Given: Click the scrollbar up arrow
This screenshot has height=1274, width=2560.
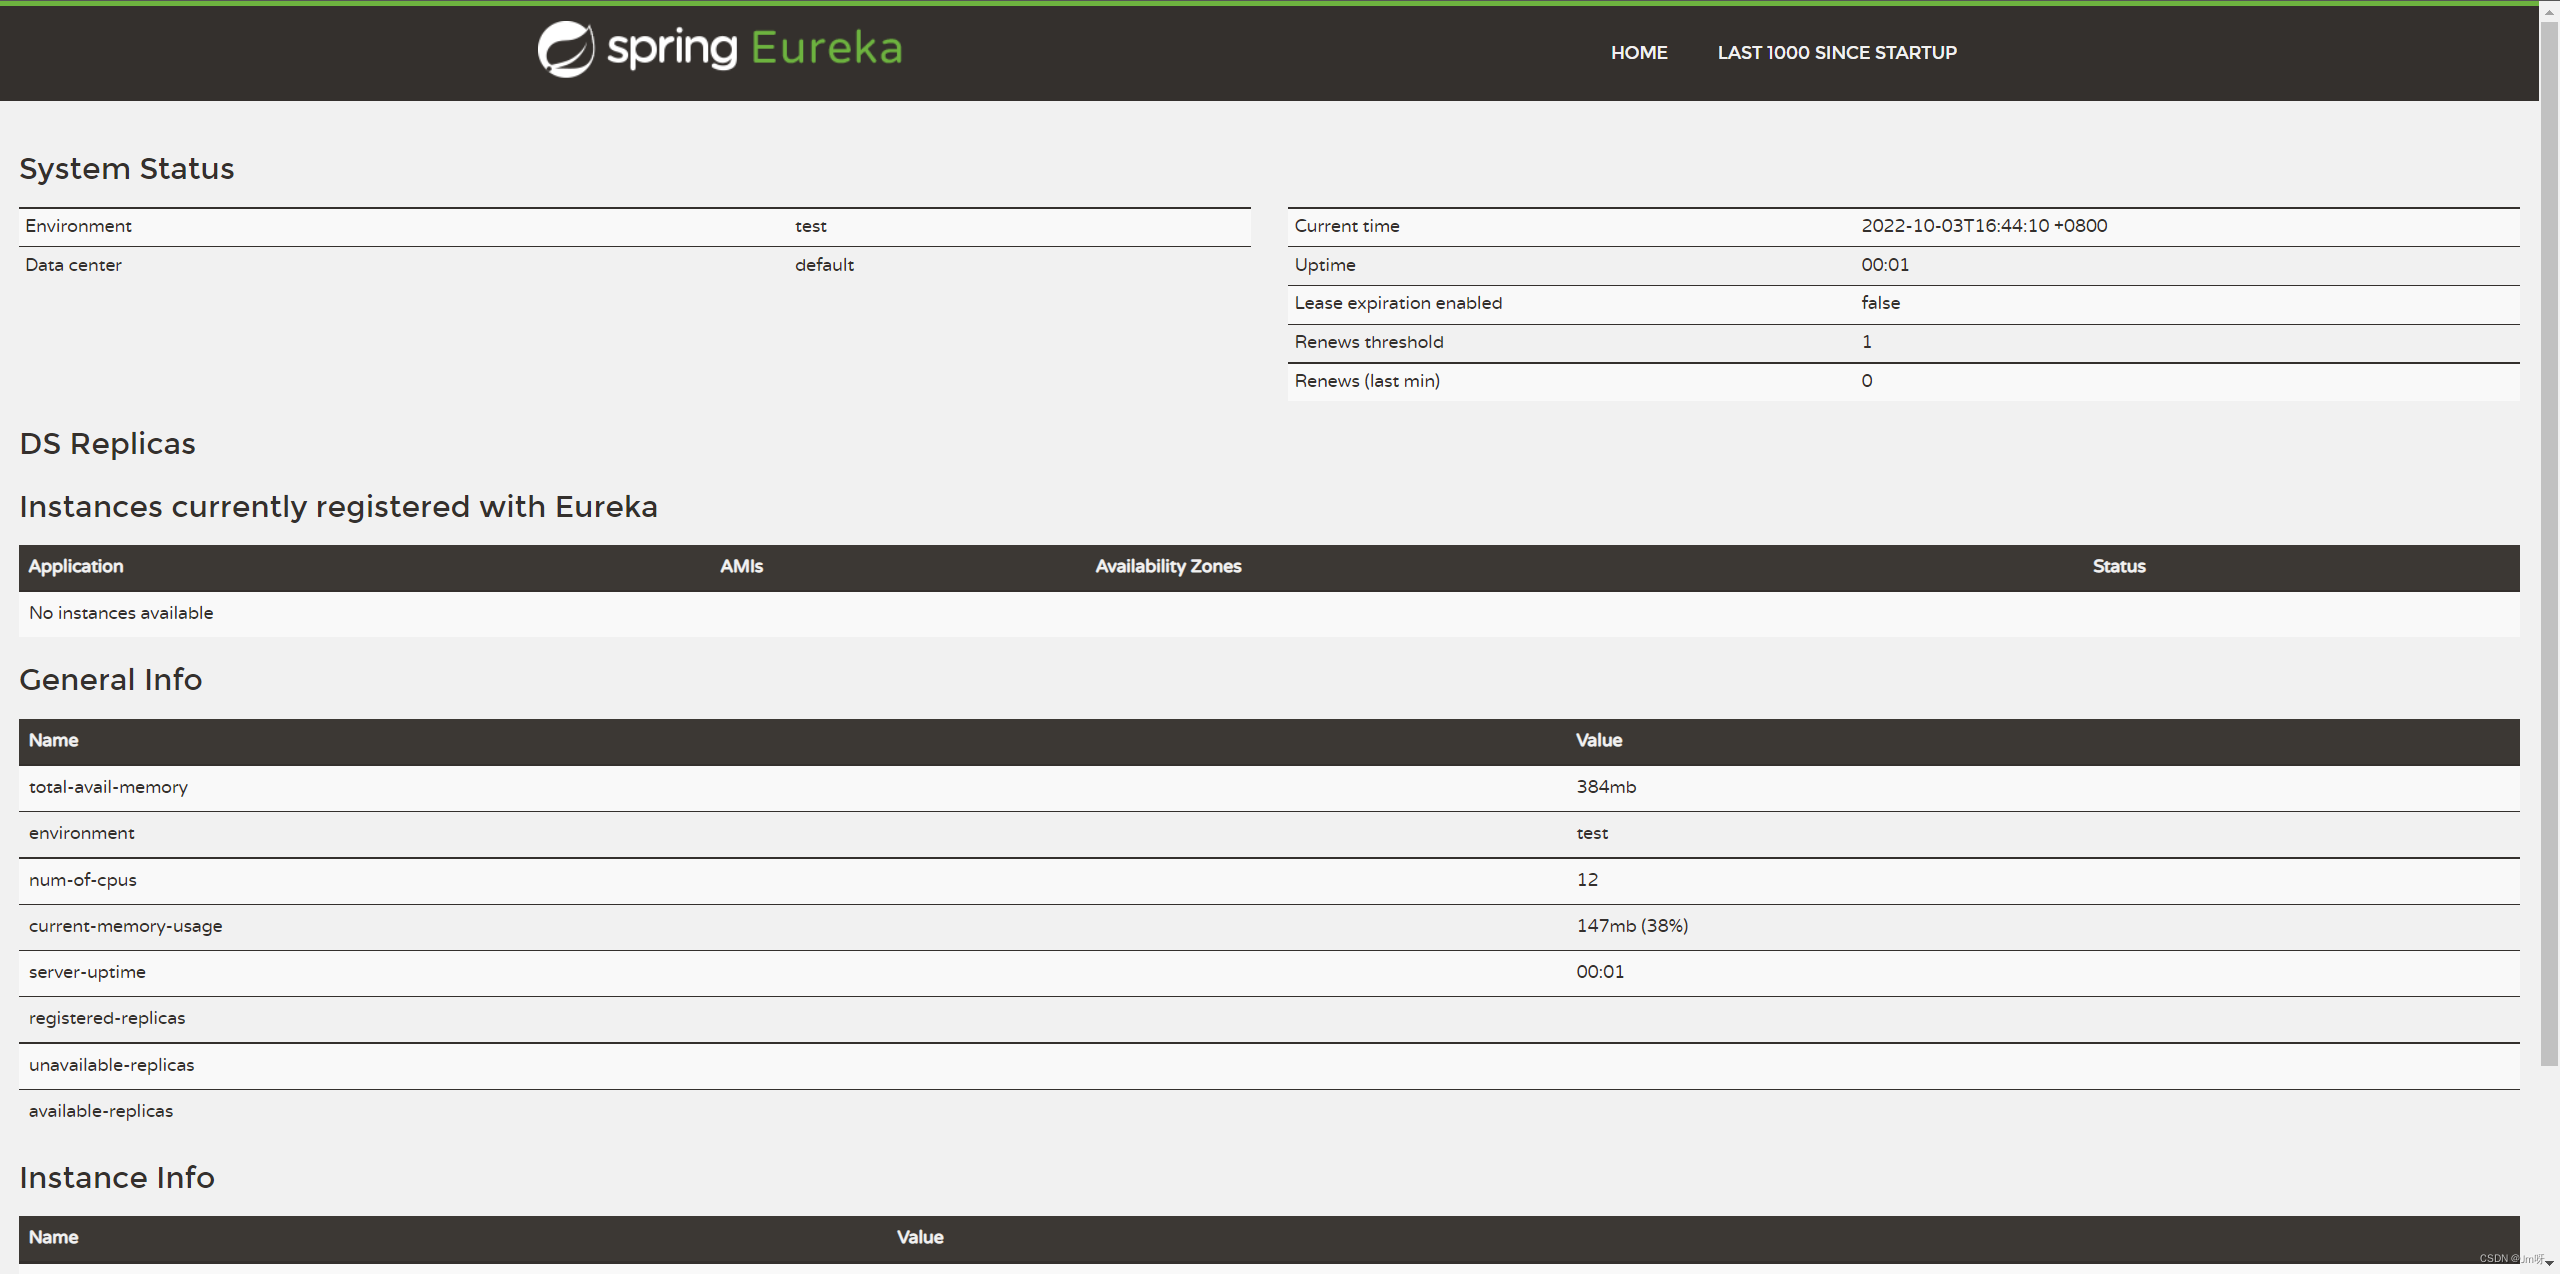Looking at the screenshot, I should 2549,12.
